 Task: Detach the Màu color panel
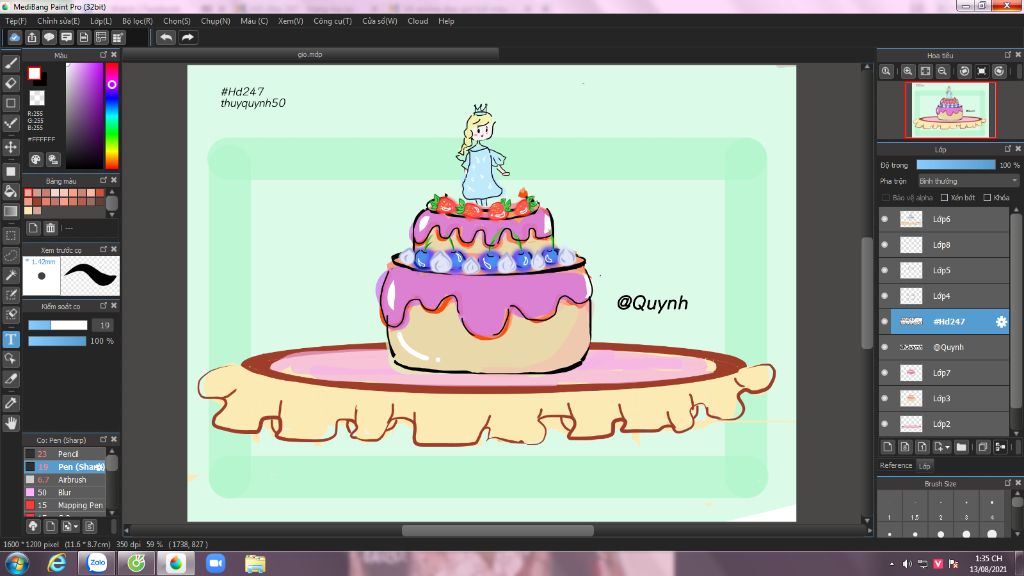pos(103,55)
